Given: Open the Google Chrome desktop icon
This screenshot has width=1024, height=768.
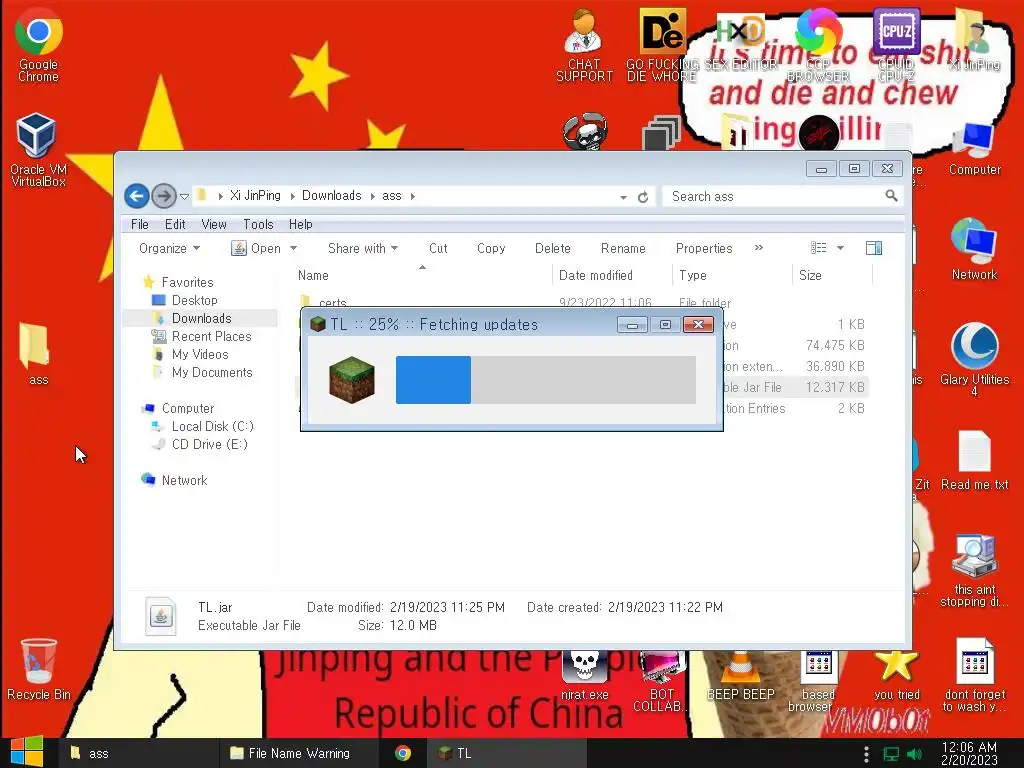Looking at the screenshot, I should coord(39,47).
